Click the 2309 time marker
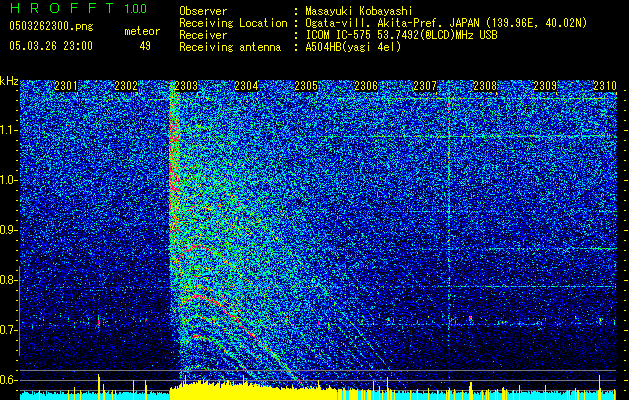 (545, 86)
